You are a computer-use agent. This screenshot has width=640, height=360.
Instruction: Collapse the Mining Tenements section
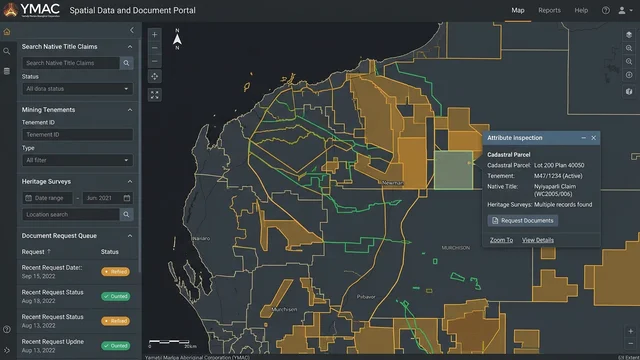tap(130, 110)
